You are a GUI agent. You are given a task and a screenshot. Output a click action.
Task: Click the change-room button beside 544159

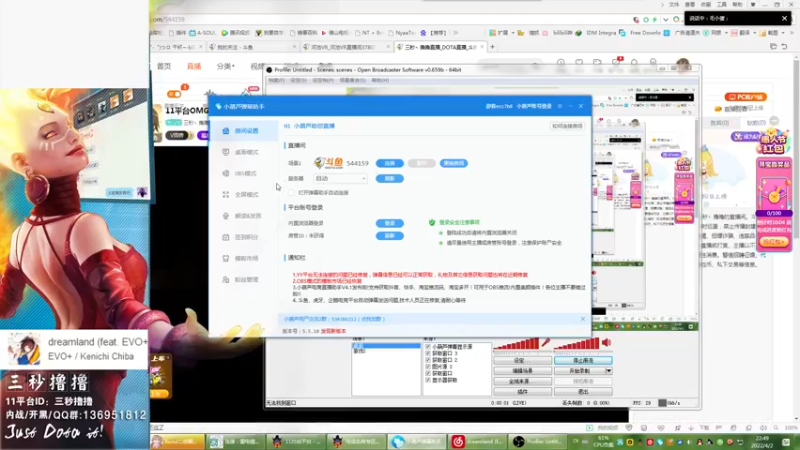[454, 163]
